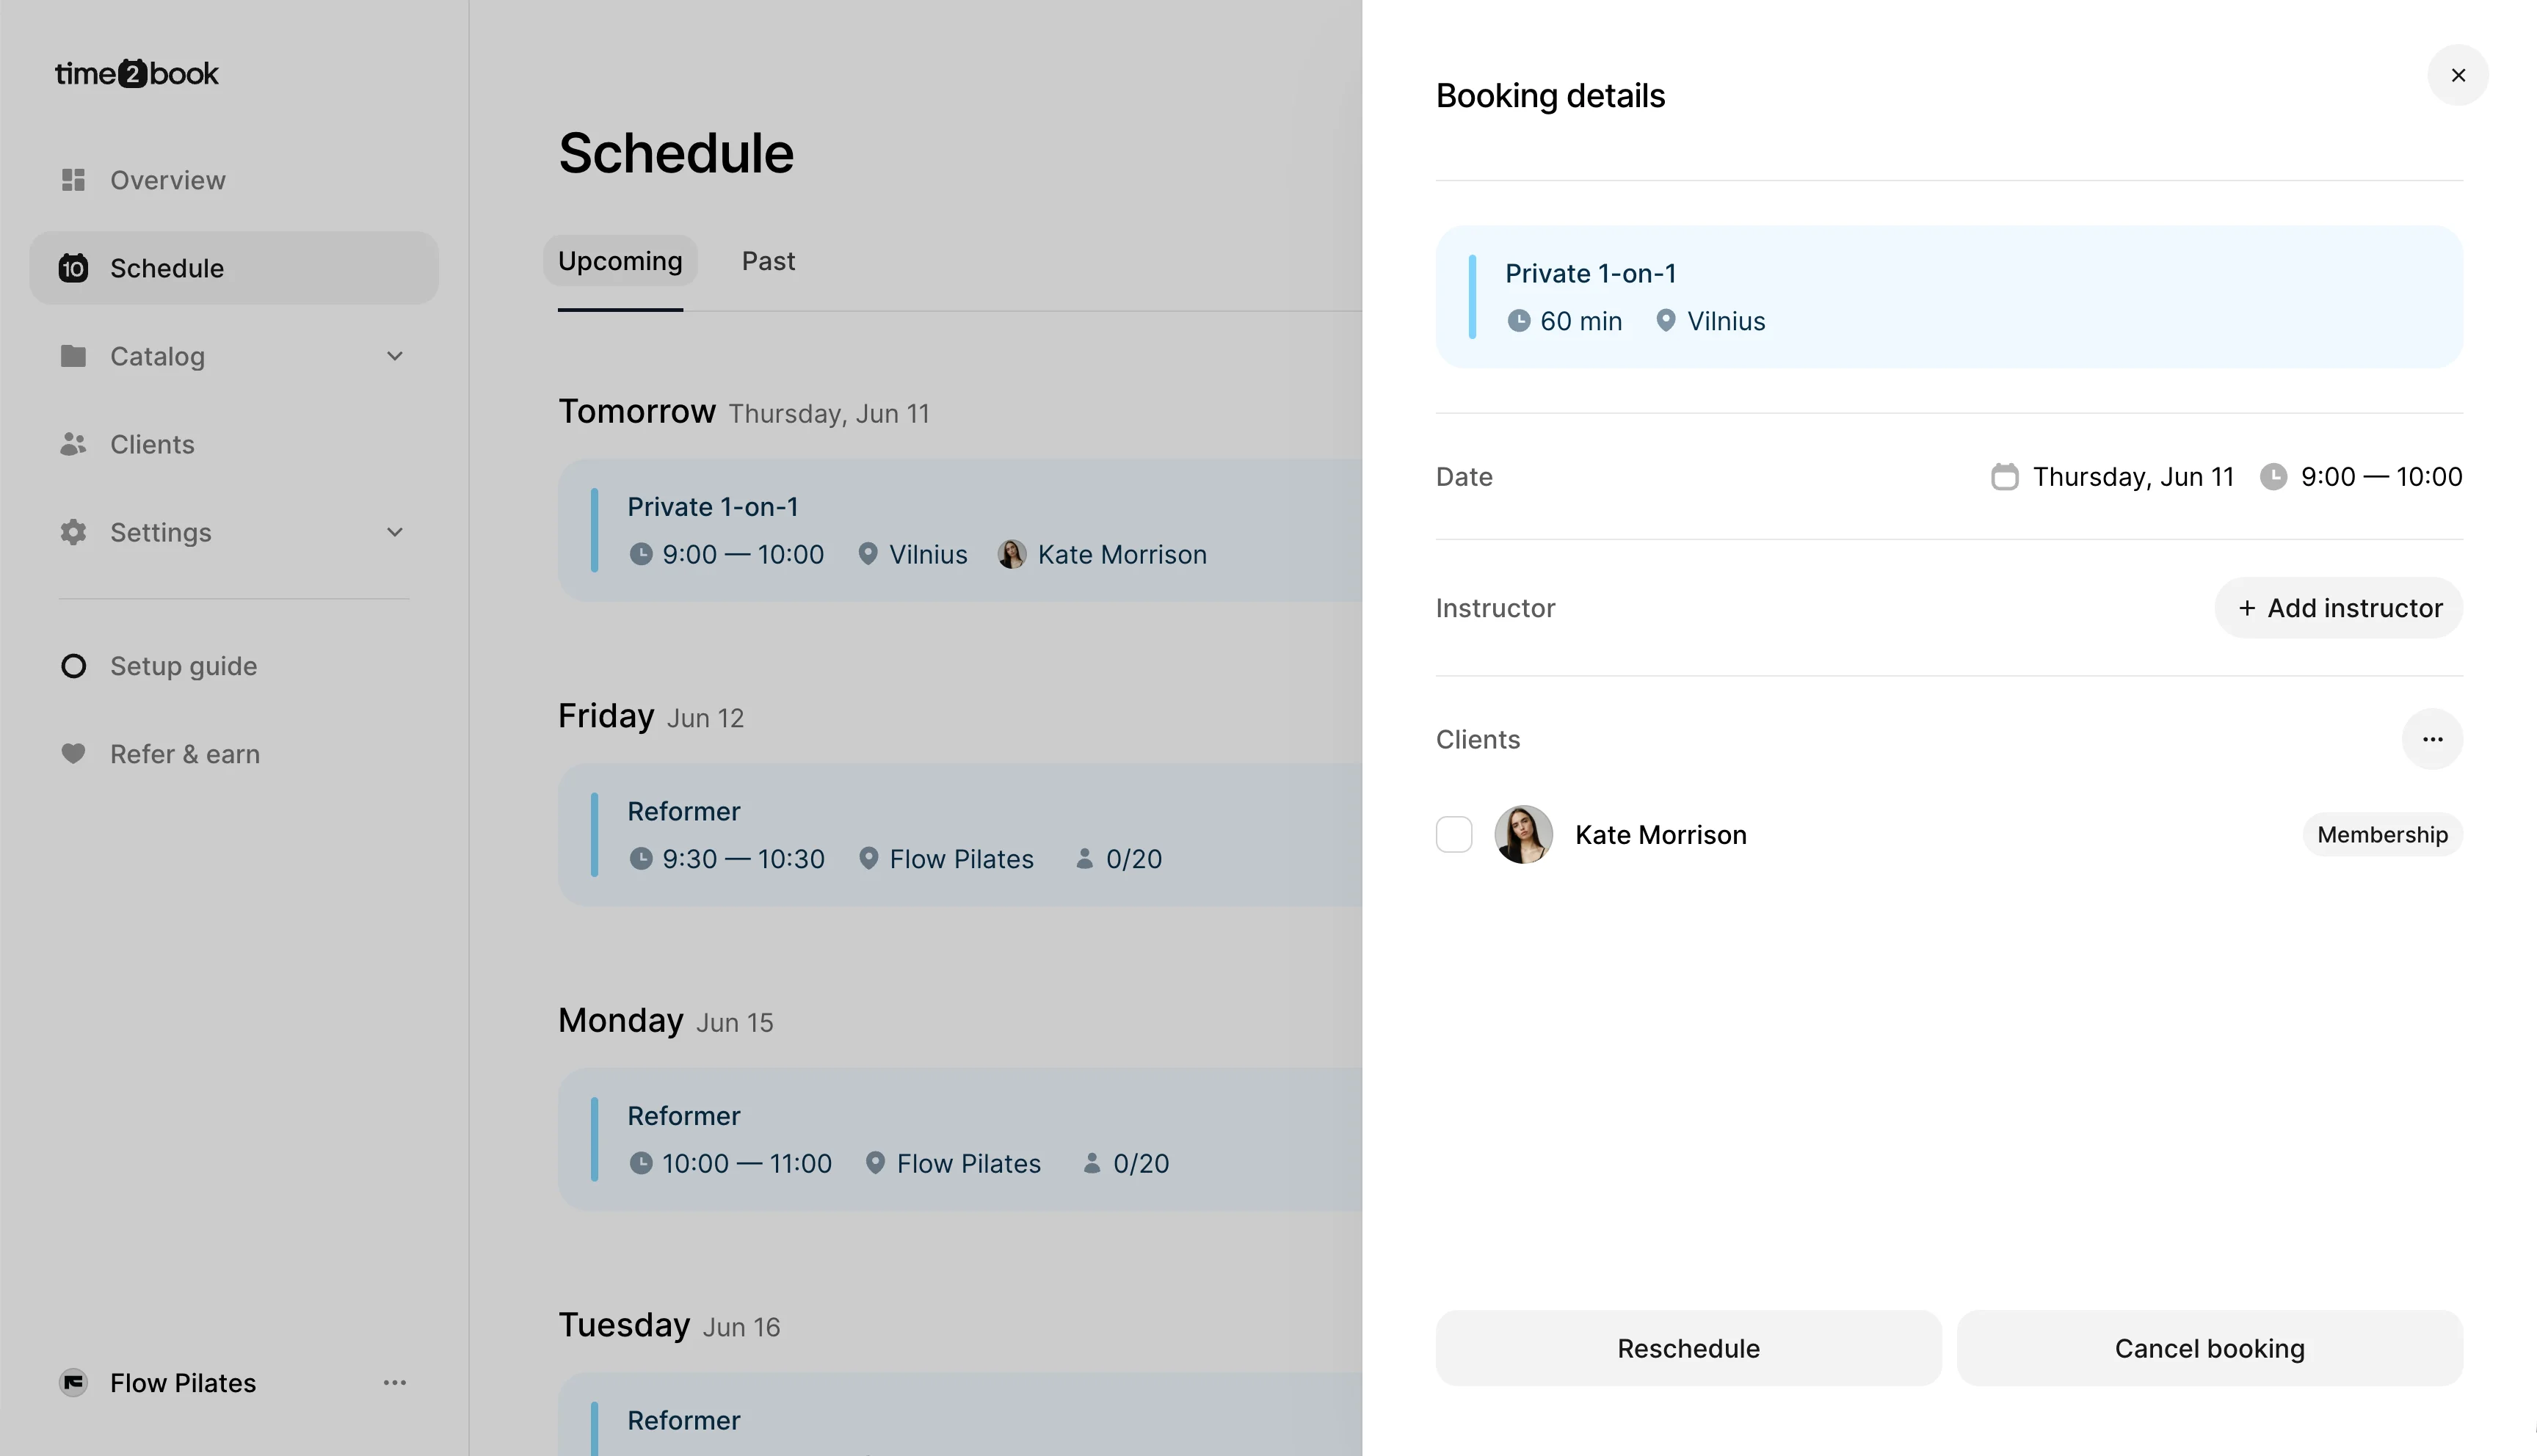The image size is (2537, 1456).
Task: Click the Cancel booking button
Action: pos(2209,1349)
